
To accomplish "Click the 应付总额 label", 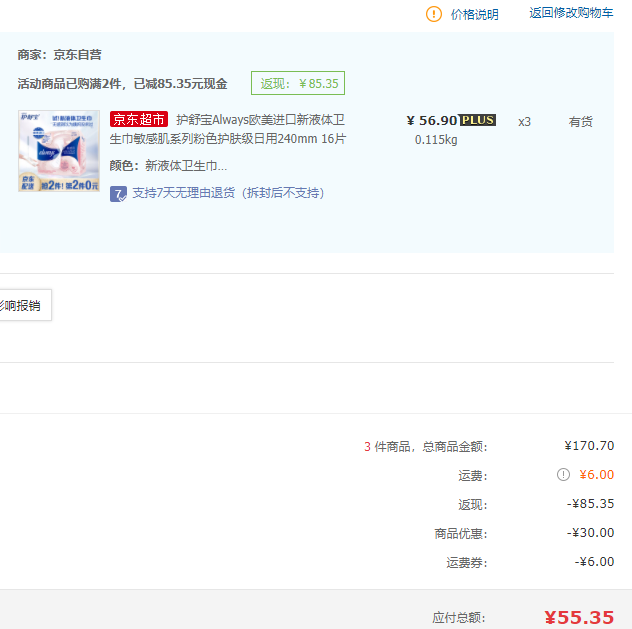I will pos(459,618).
